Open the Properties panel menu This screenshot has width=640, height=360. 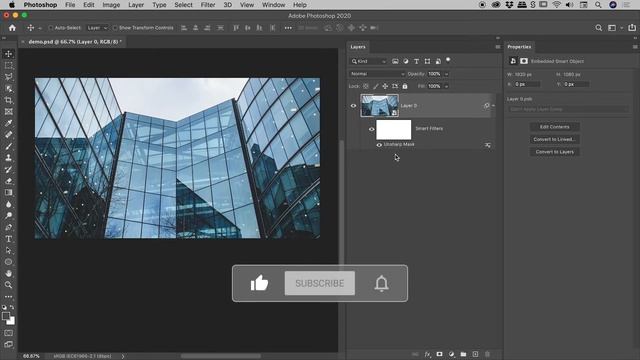coord(635,47)
